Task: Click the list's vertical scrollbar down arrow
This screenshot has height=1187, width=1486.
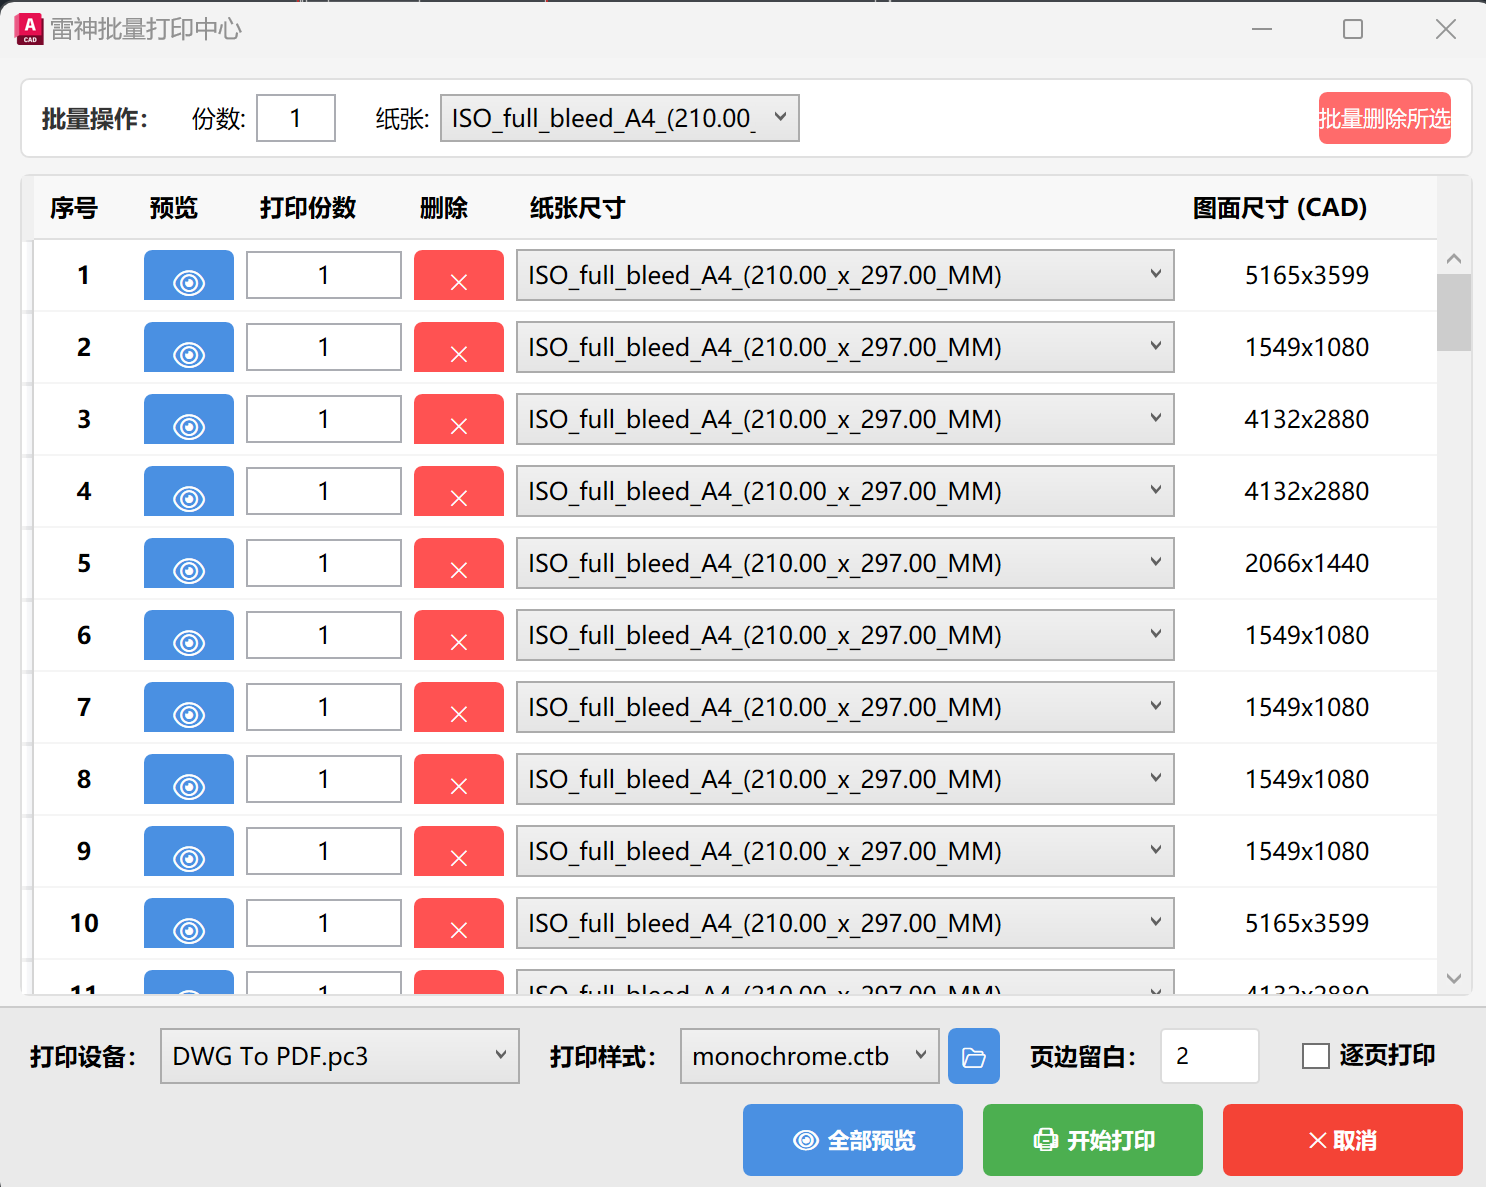Action: (1454, 979)
